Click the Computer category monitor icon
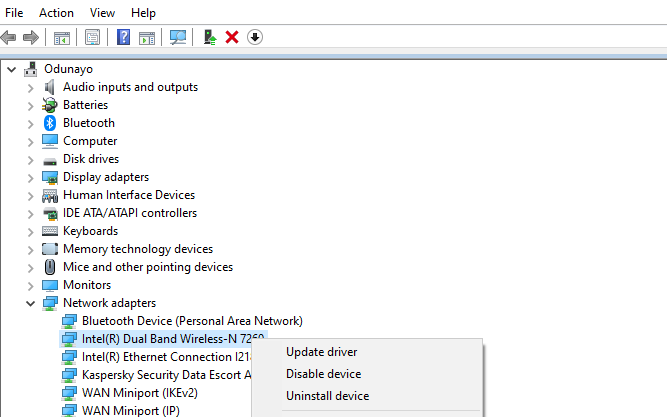667x417 pixels. tap(50, 141)
